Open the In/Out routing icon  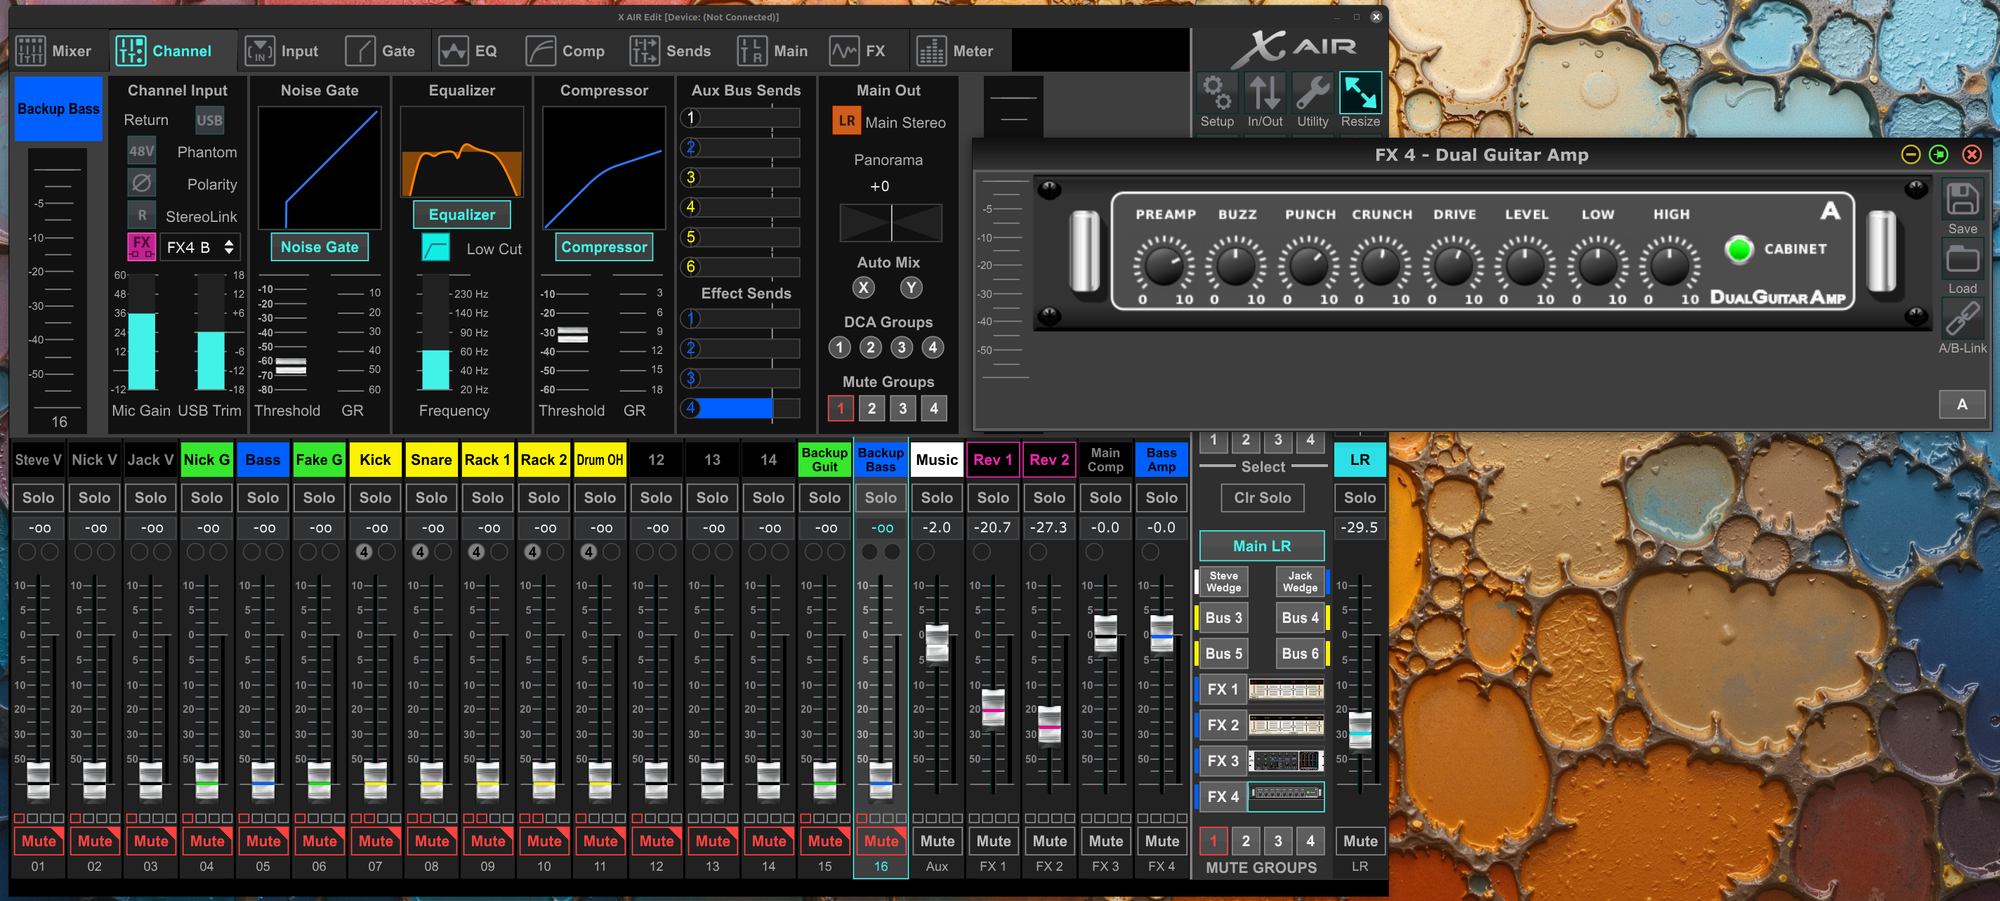point(1264,93)
